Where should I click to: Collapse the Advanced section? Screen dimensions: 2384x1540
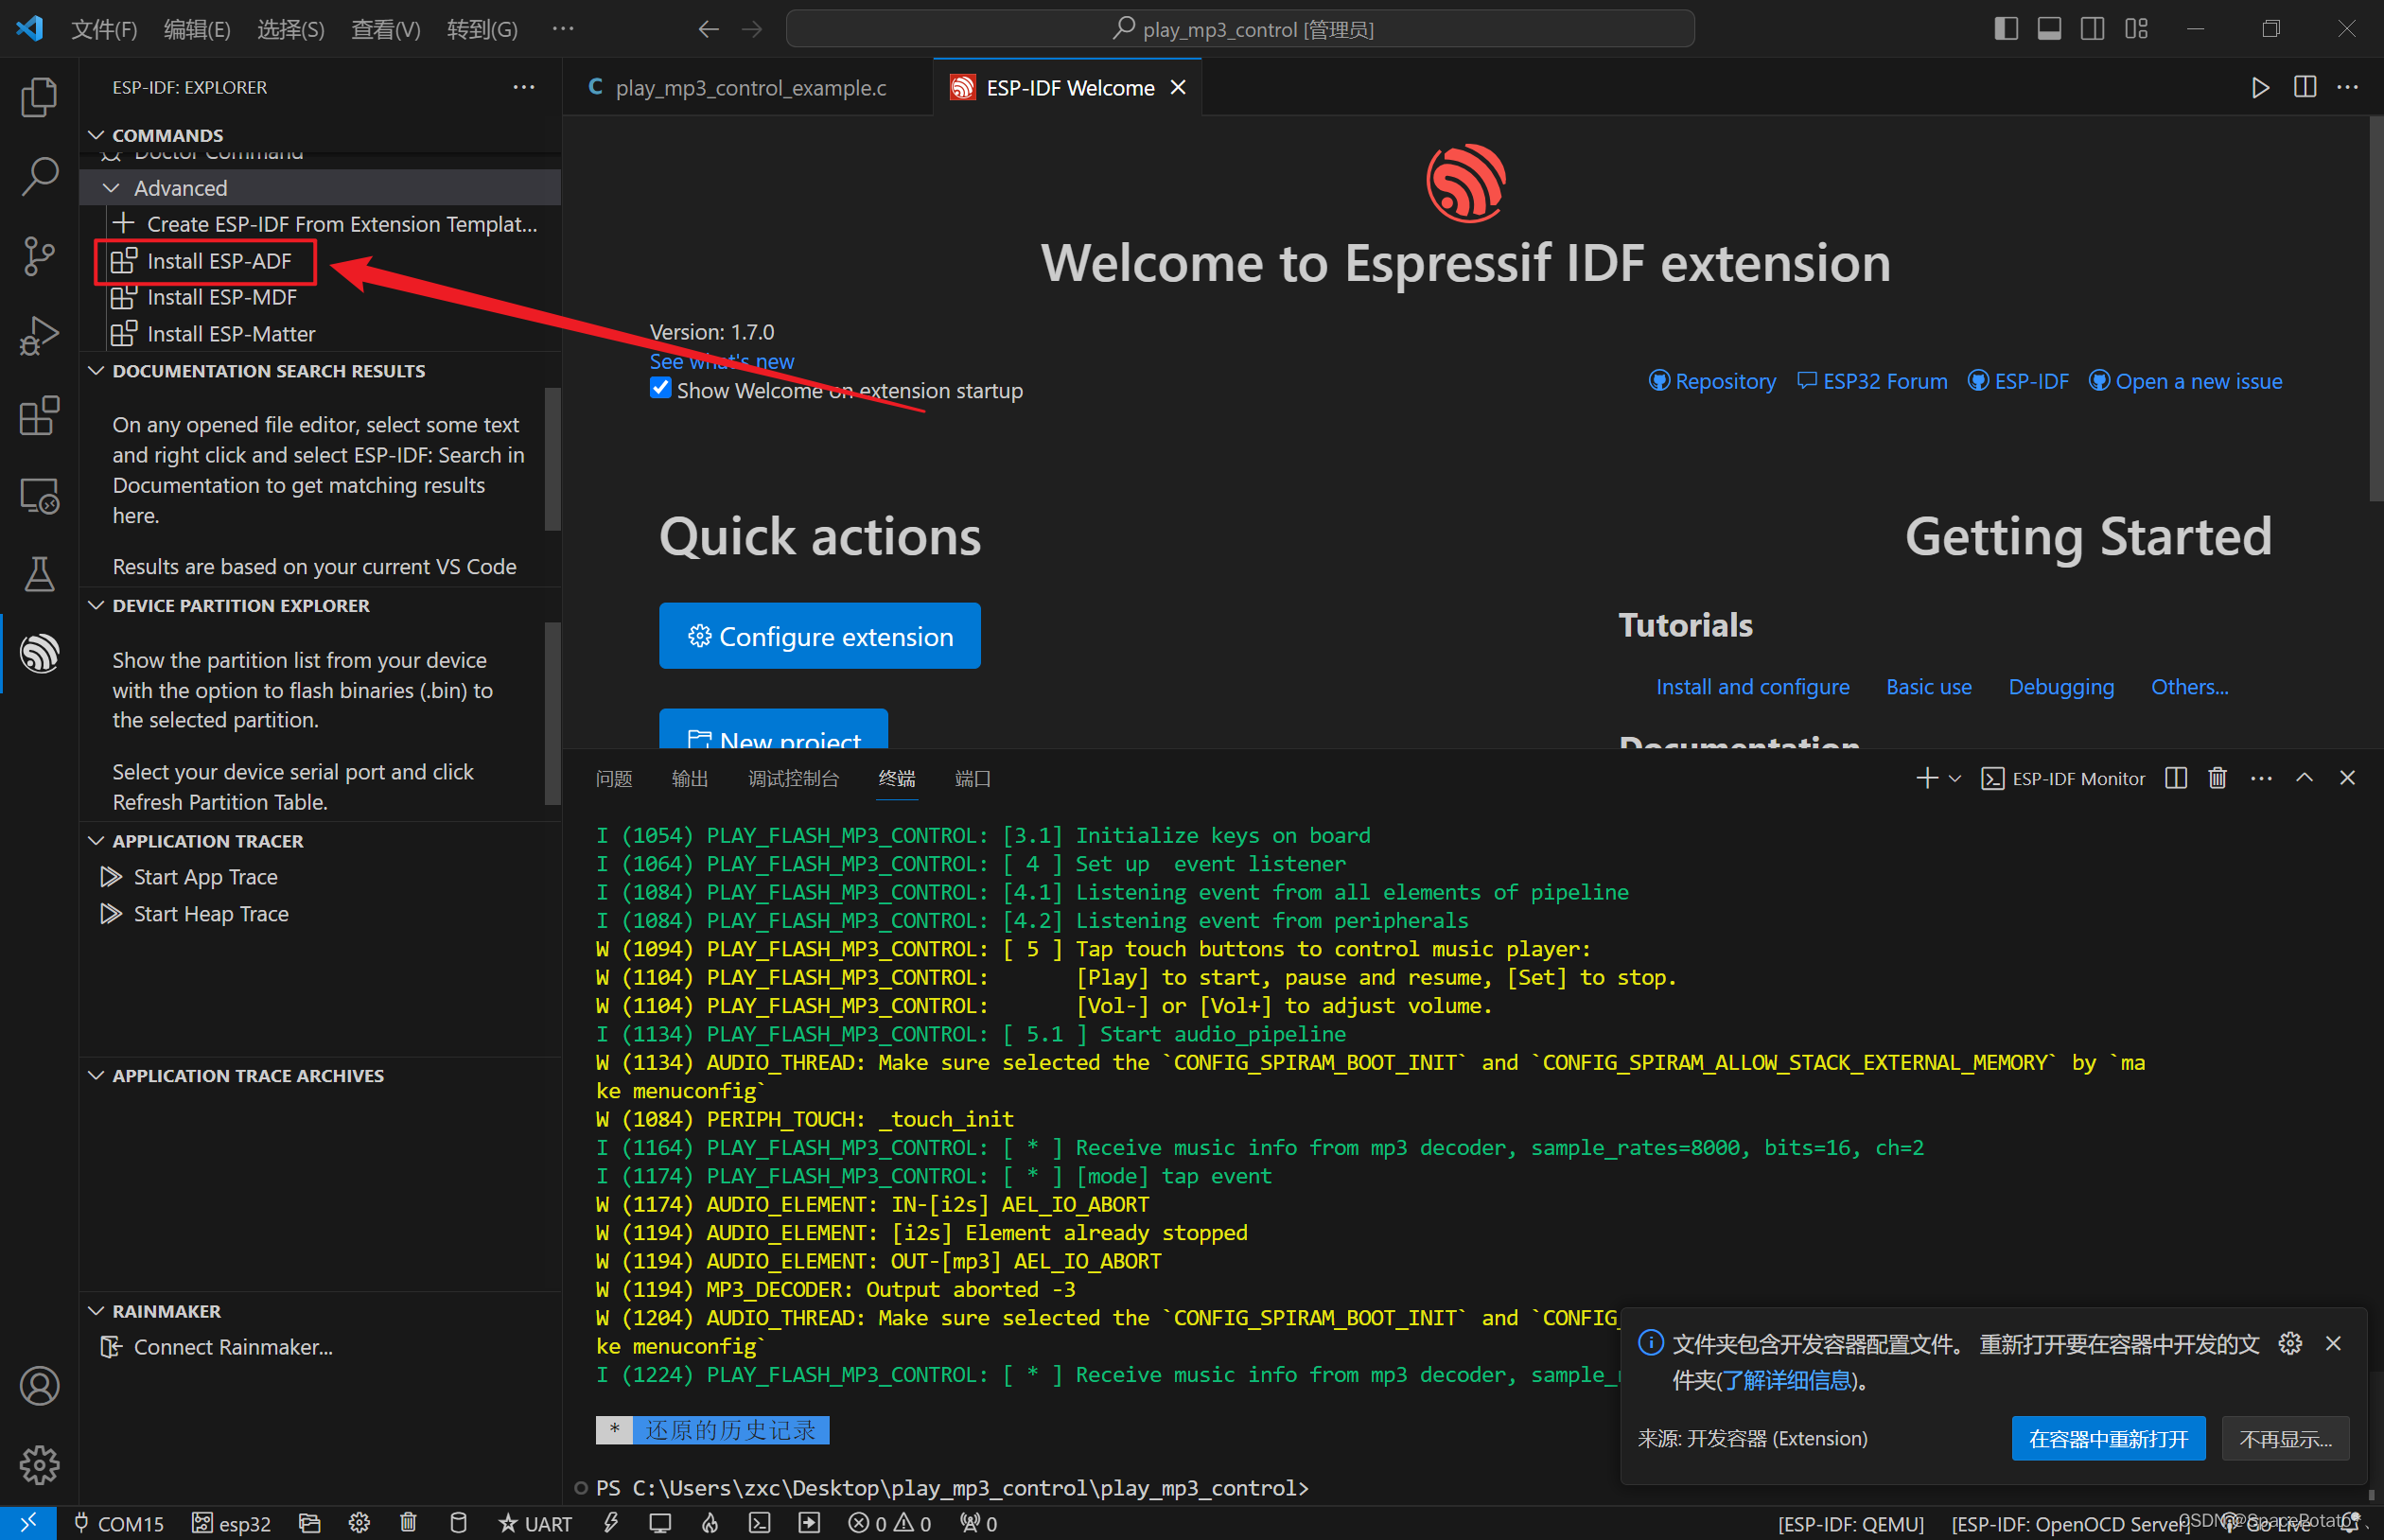pos(112,187)
